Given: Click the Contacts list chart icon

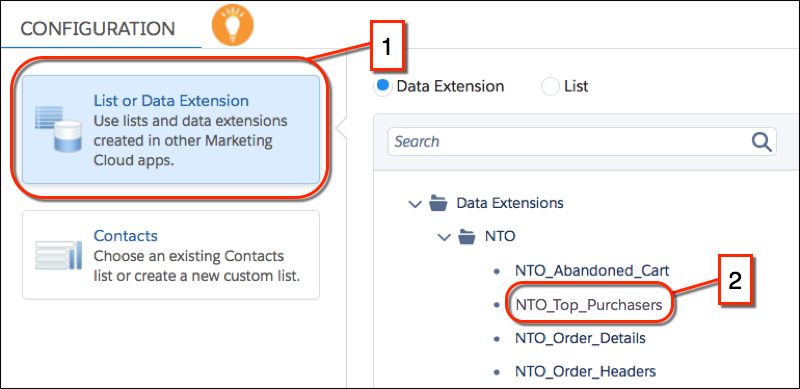Looking at the screenshot, I should 58,255.
